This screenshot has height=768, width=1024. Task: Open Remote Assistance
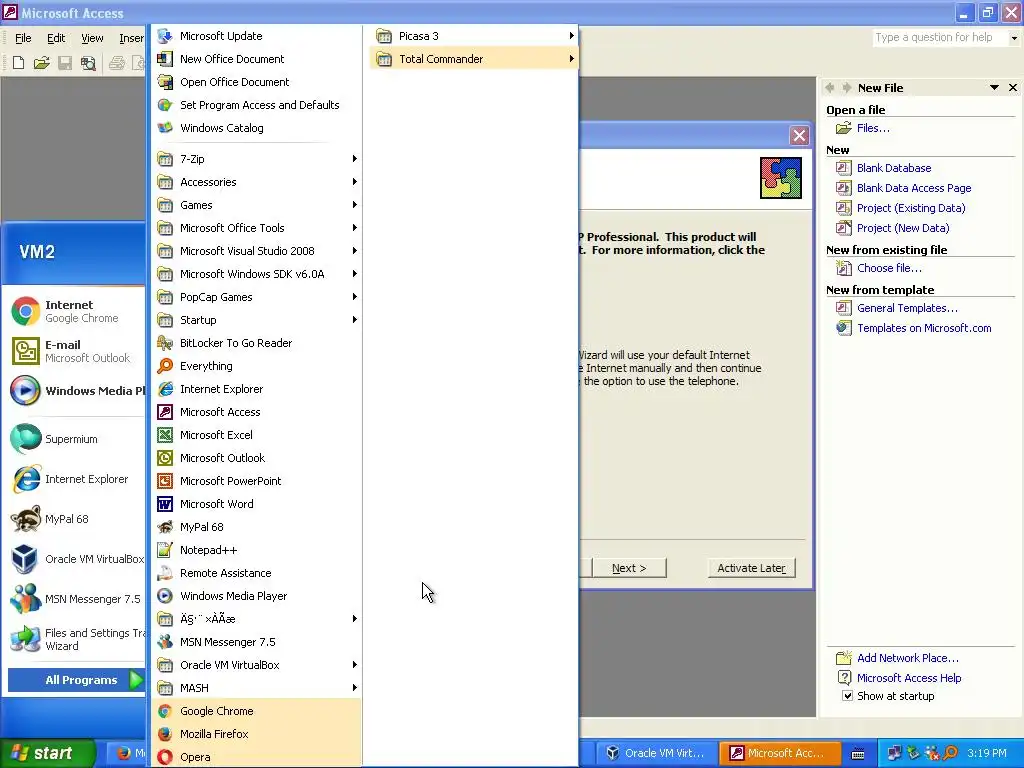click(257, 573)
